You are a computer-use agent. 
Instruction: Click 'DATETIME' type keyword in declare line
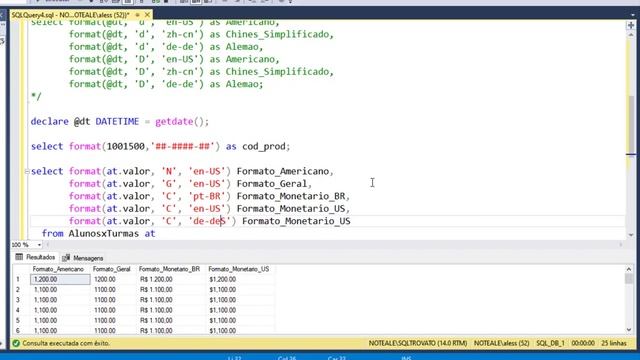pos(117,122)
